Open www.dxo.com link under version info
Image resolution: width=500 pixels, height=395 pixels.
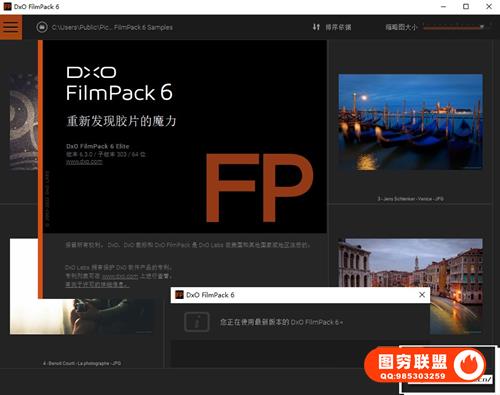coord(84,162)
